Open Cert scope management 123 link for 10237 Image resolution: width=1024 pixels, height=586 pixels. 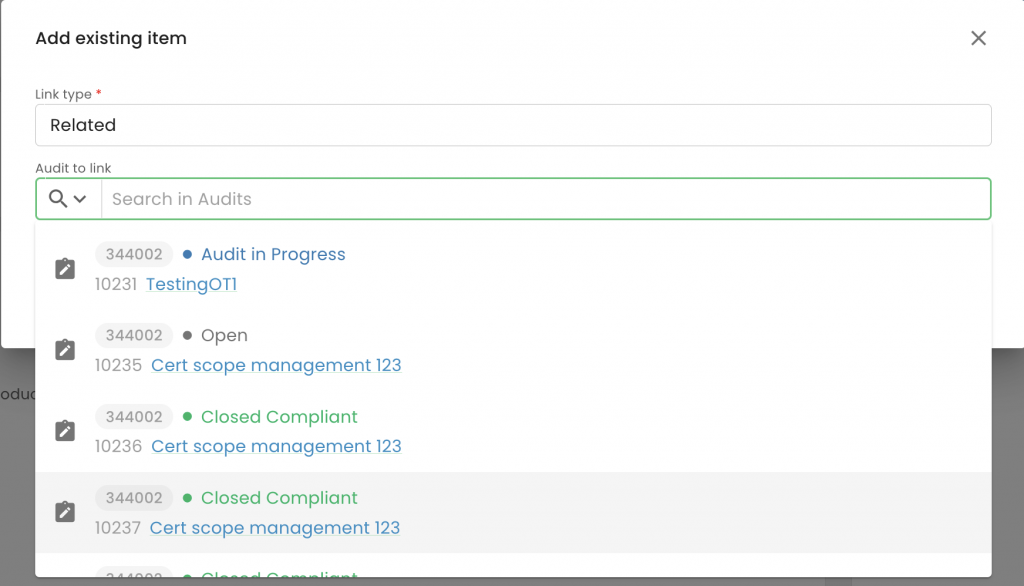(x=275, y=527)
